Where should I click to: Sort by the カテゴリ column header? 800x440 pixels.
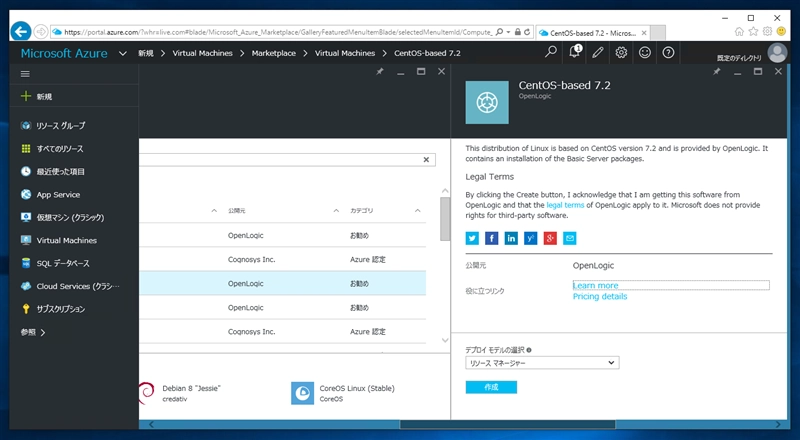pyautogui.click(x=361, y=210)
